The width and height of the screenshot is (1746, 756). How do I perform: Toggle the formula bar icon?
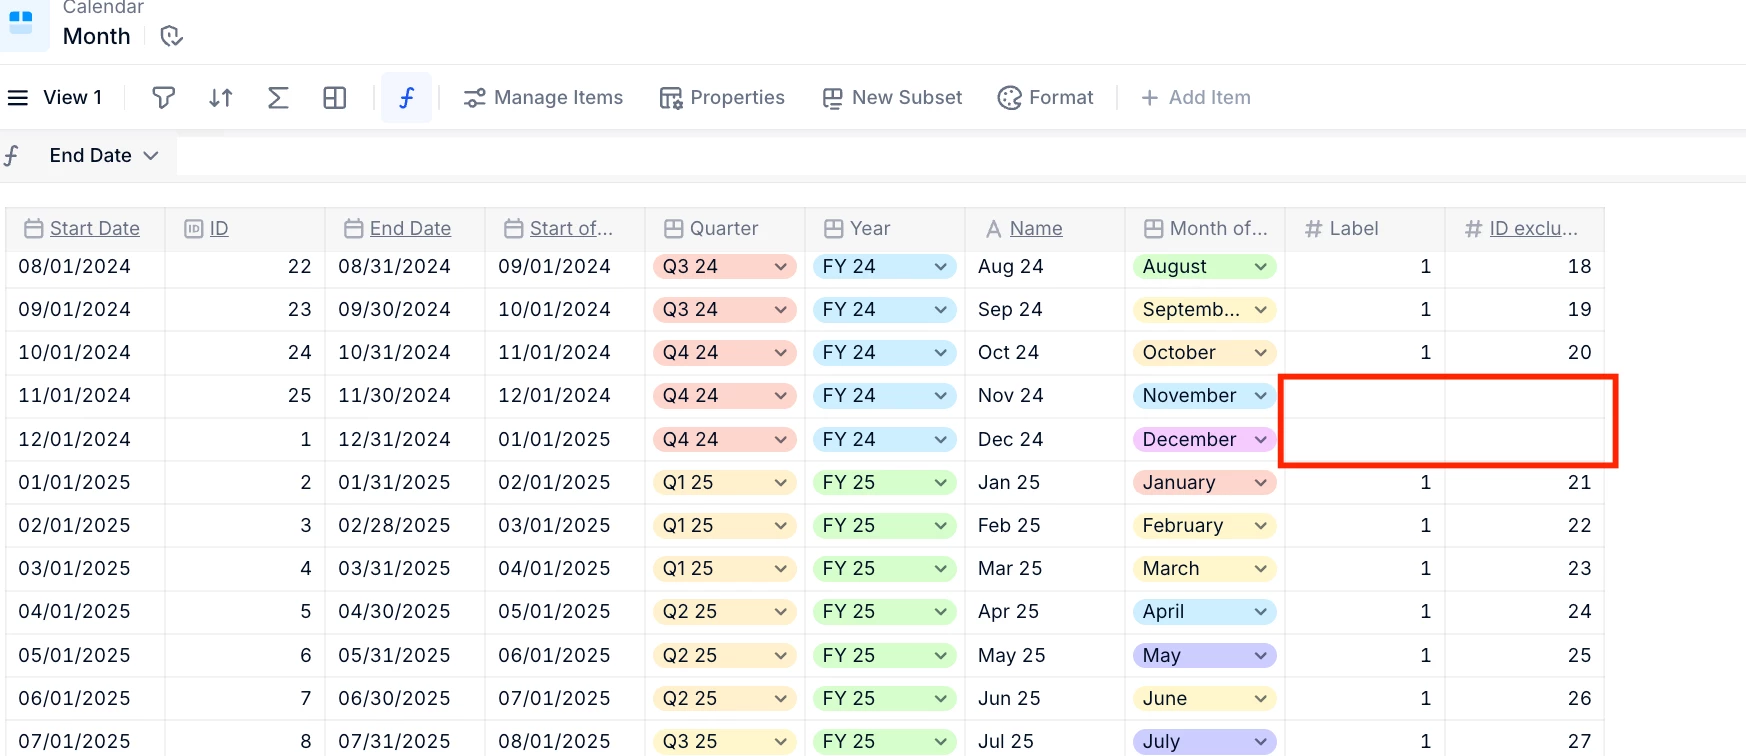tap(406, 97)
